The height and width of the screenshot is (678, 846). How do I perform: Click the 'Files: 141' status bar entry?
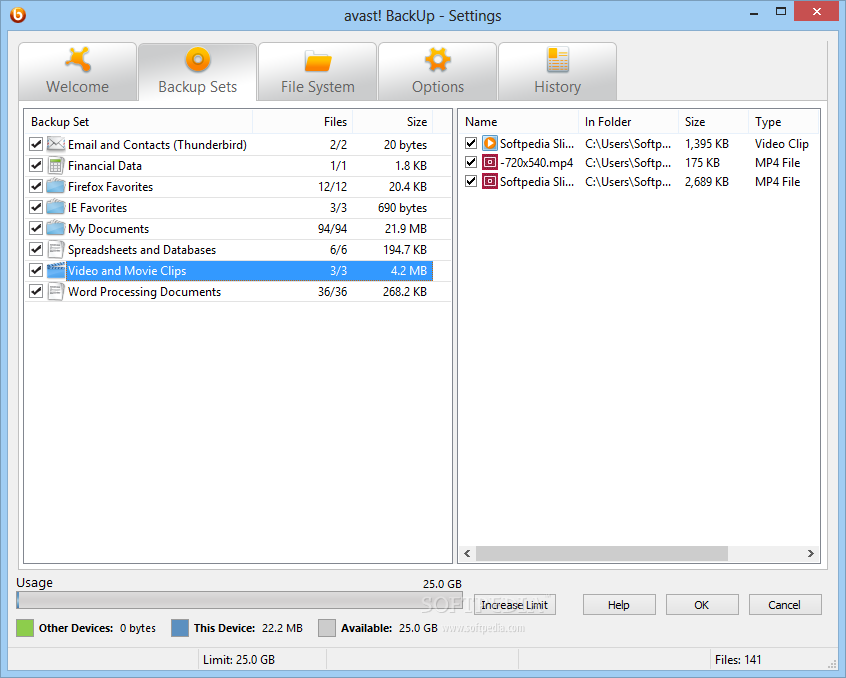point(738,660)
